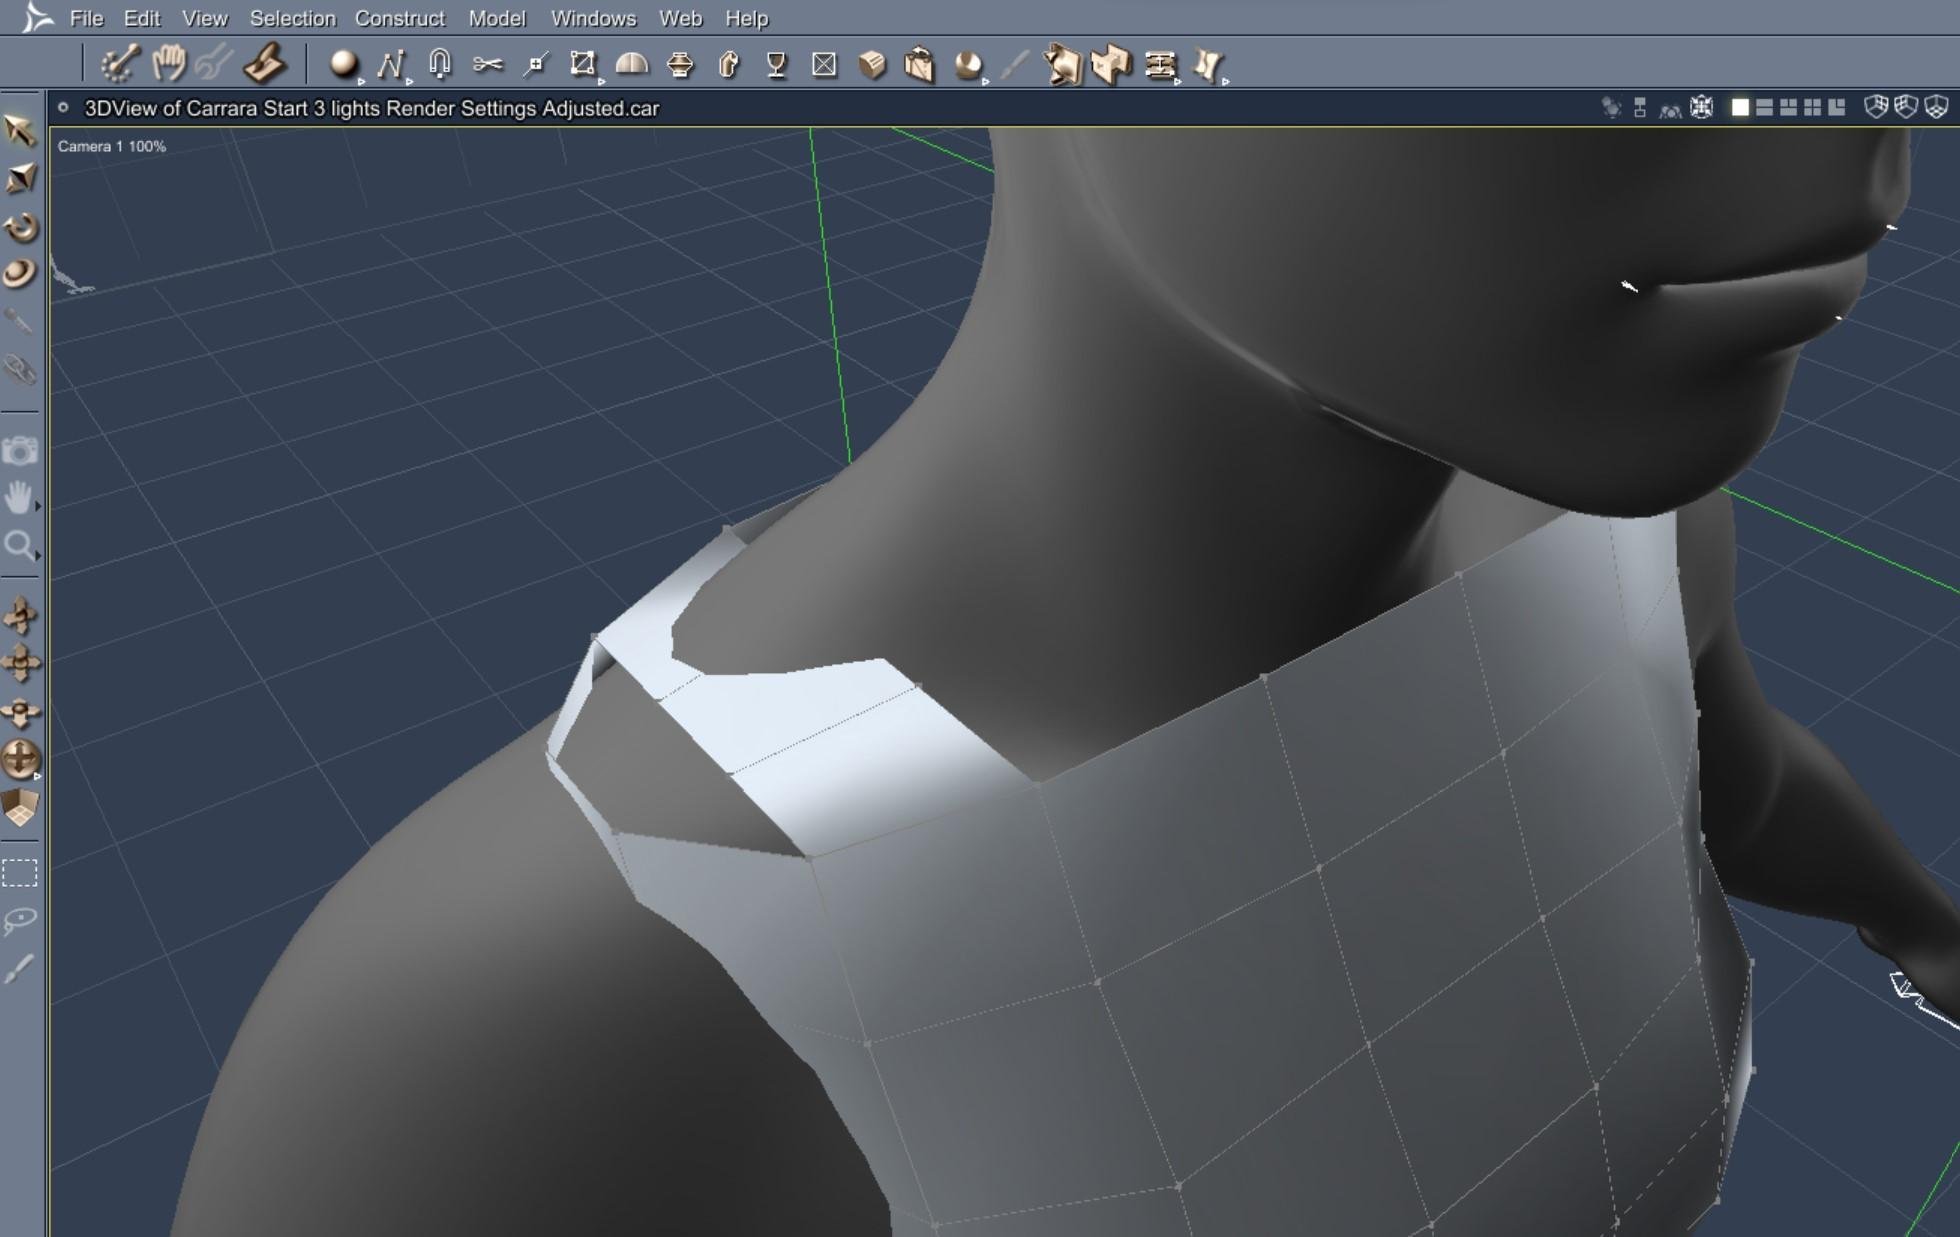This screenshot has width=1960, height=1237.
Task: Click the sphere primitive icon
Action: [343, 64]
